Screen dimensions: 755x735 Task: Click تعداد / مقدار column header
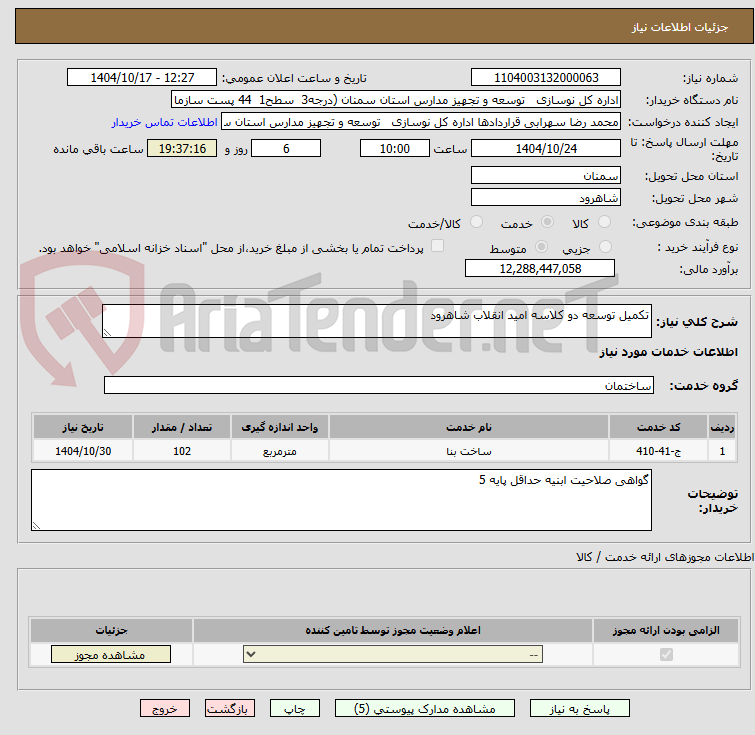point(182,427)
